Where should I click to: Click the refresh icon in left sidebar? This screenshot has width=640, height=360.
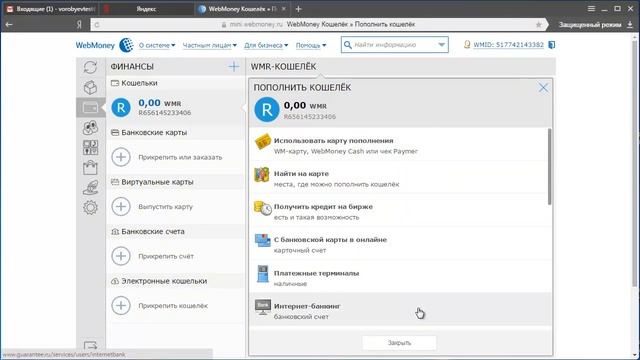click(90, 67)
